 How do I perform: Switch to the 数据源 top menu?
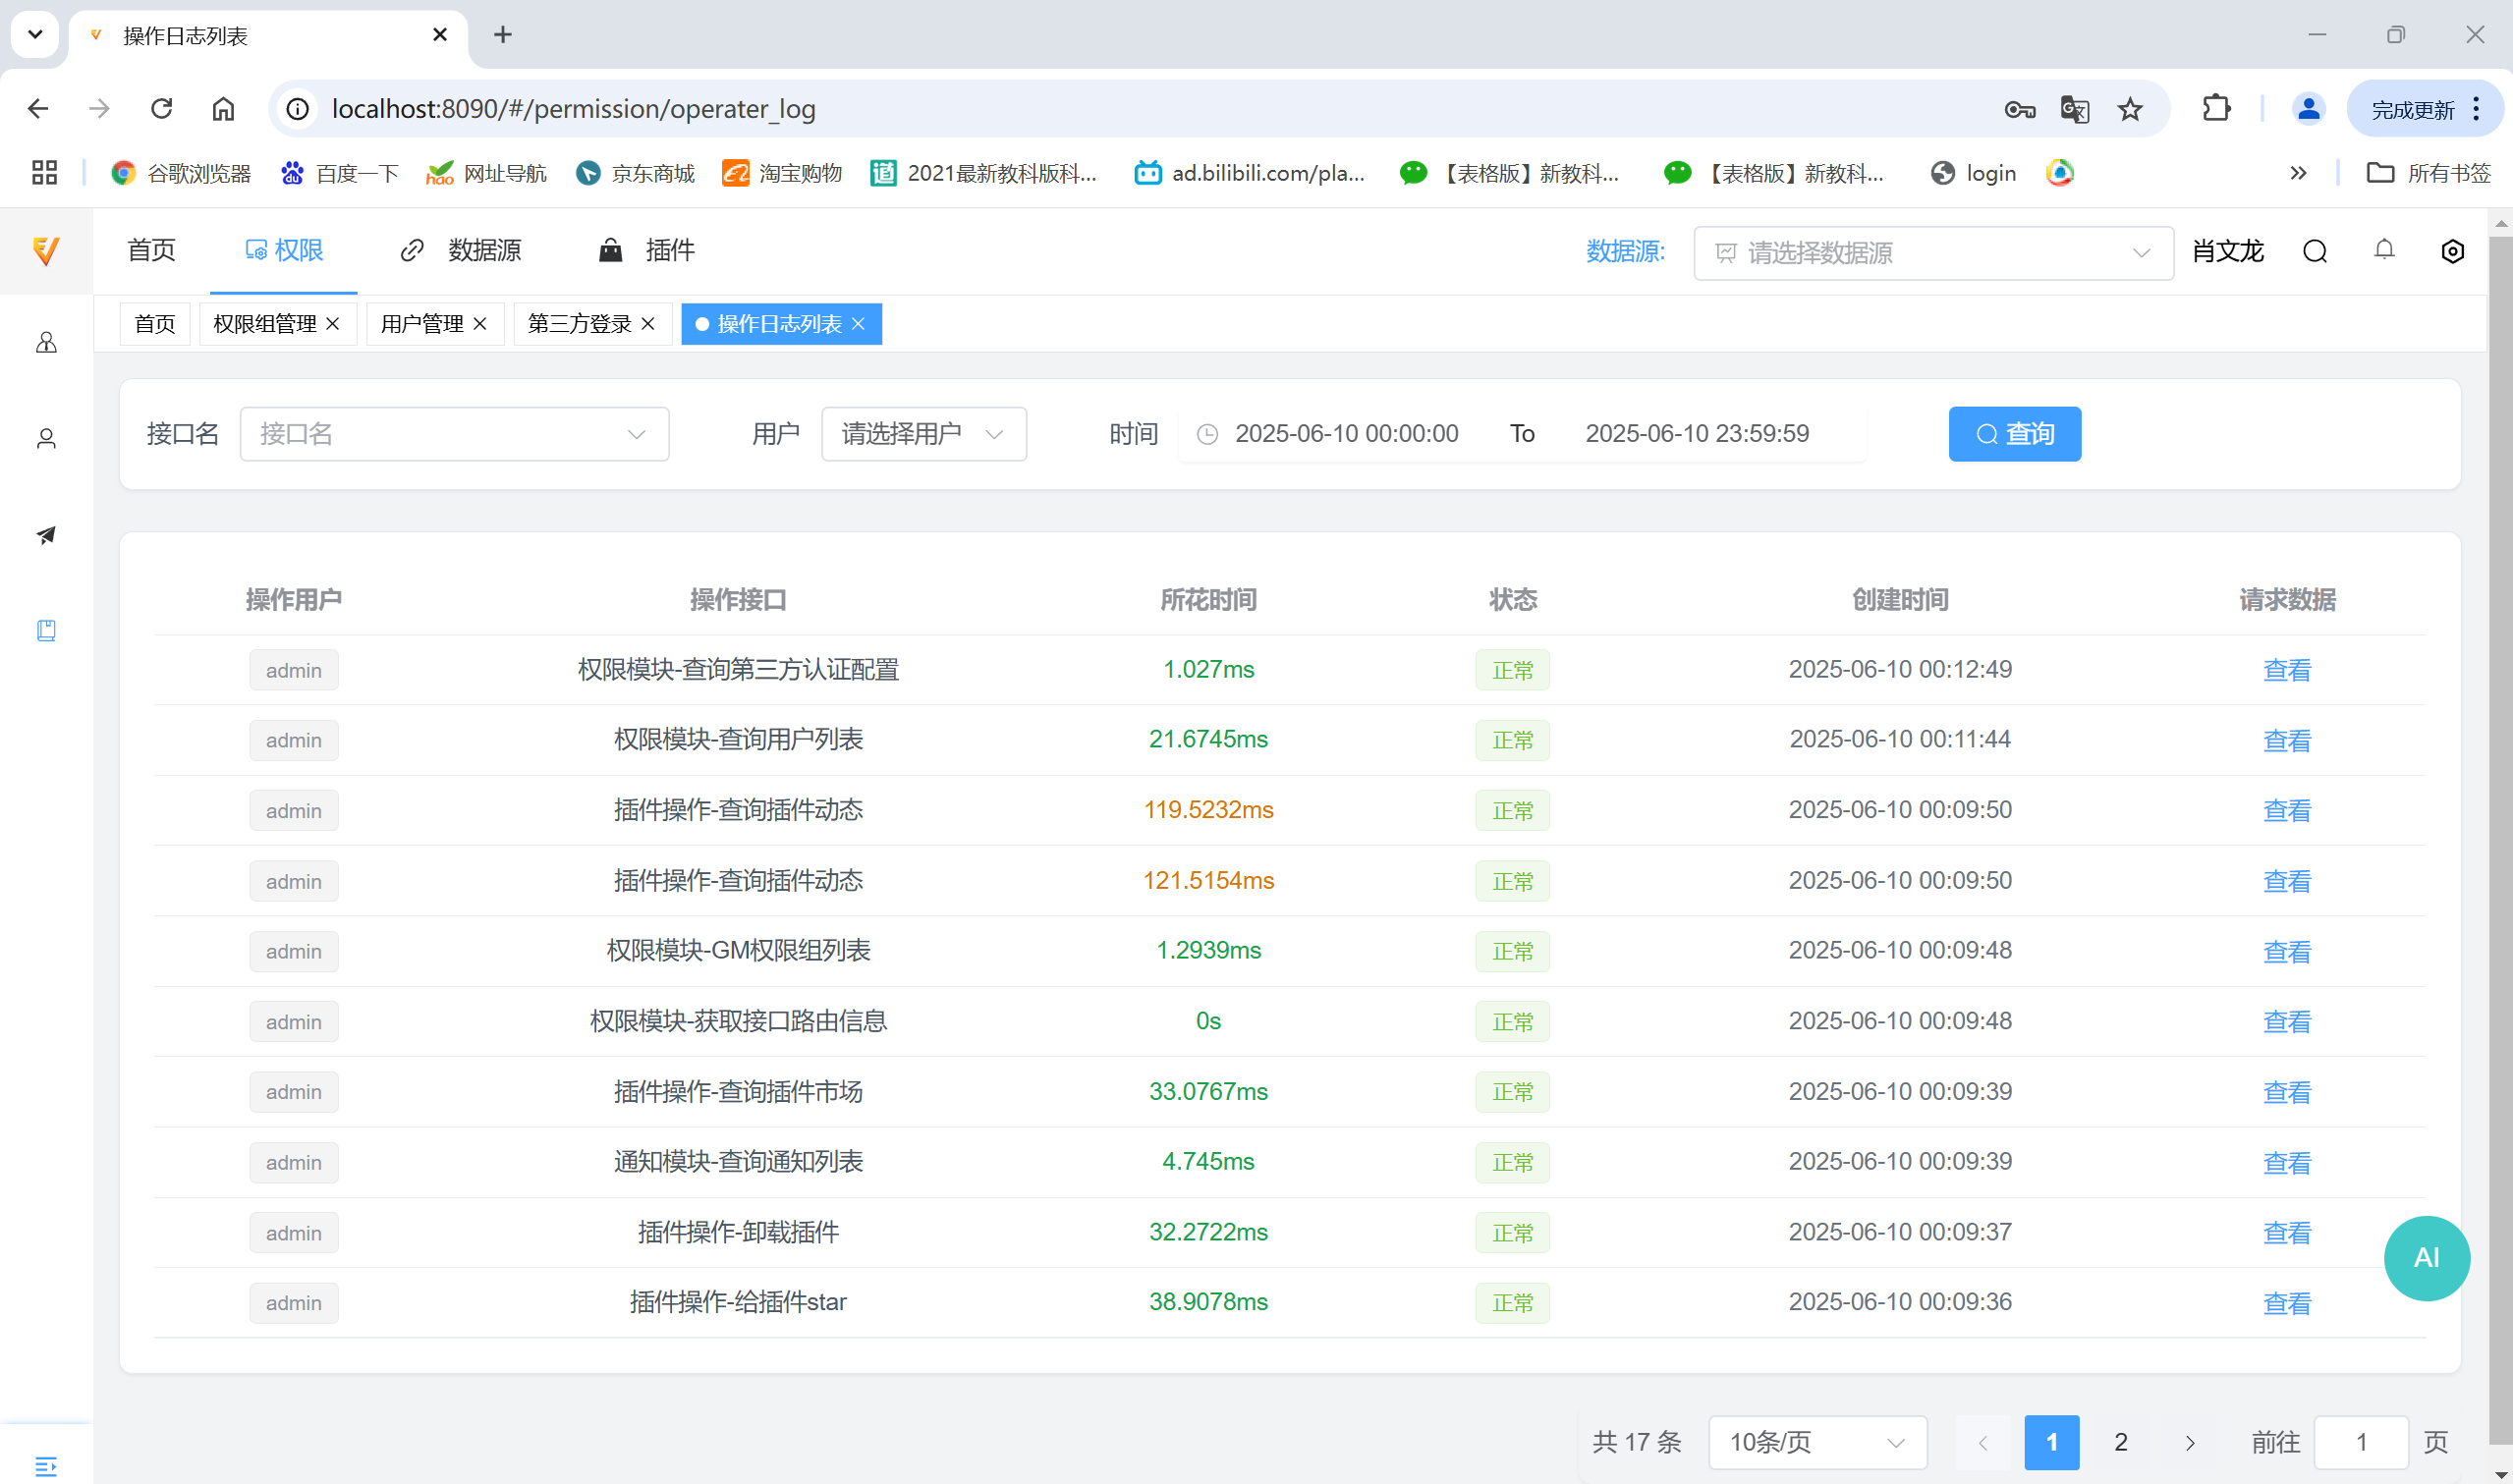(461, 250)
